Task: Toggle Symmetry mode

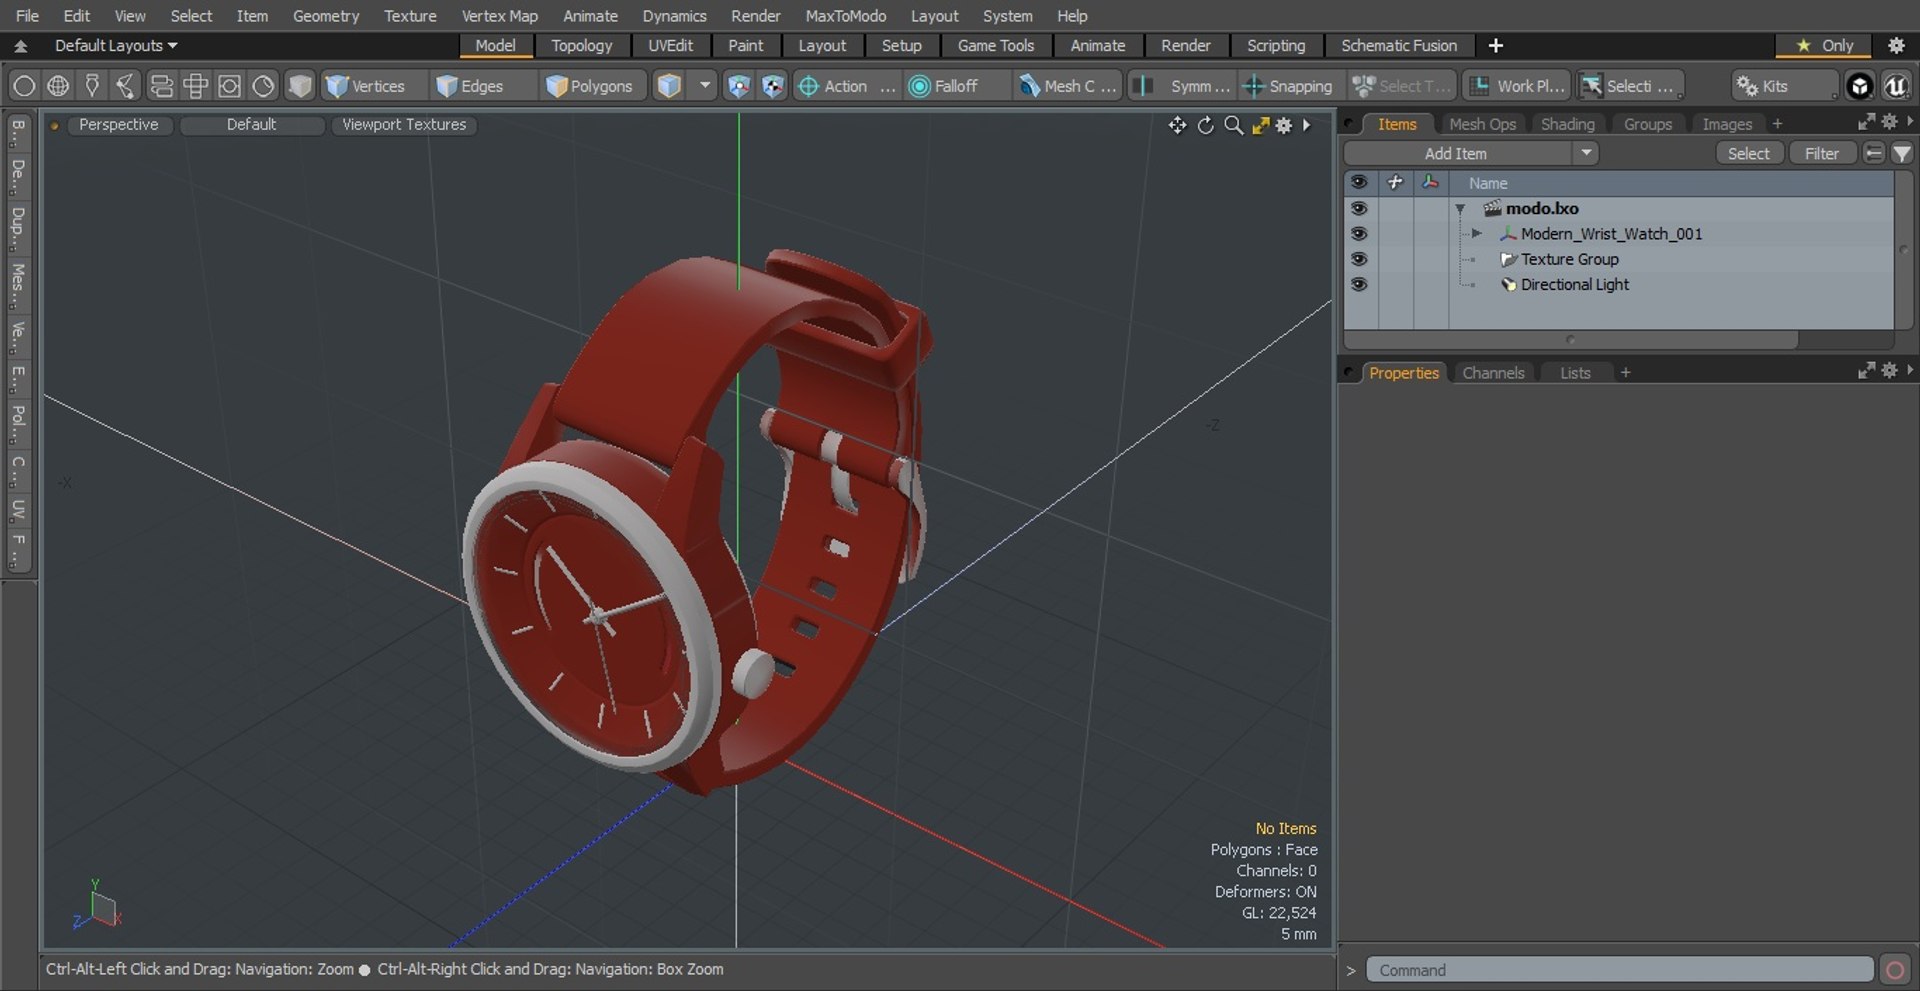Action: 1183,86
